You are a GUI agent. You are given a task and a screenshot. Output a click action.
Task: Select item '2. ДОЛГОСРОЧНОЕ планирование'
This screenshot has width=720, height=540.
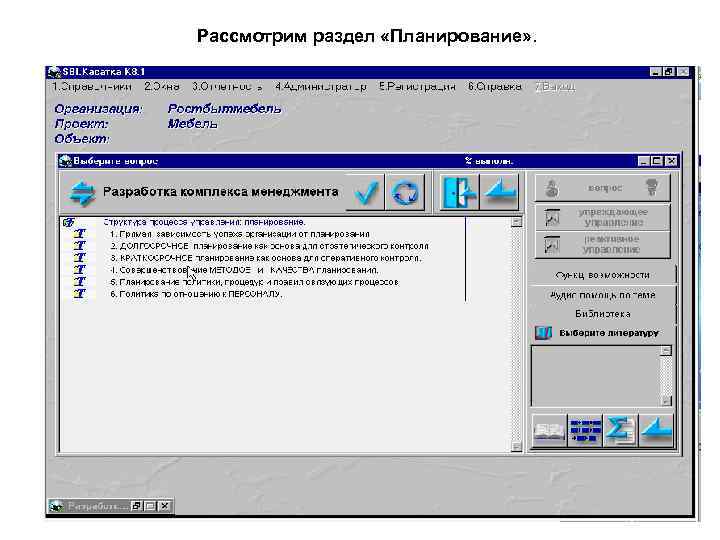[269, 246]
